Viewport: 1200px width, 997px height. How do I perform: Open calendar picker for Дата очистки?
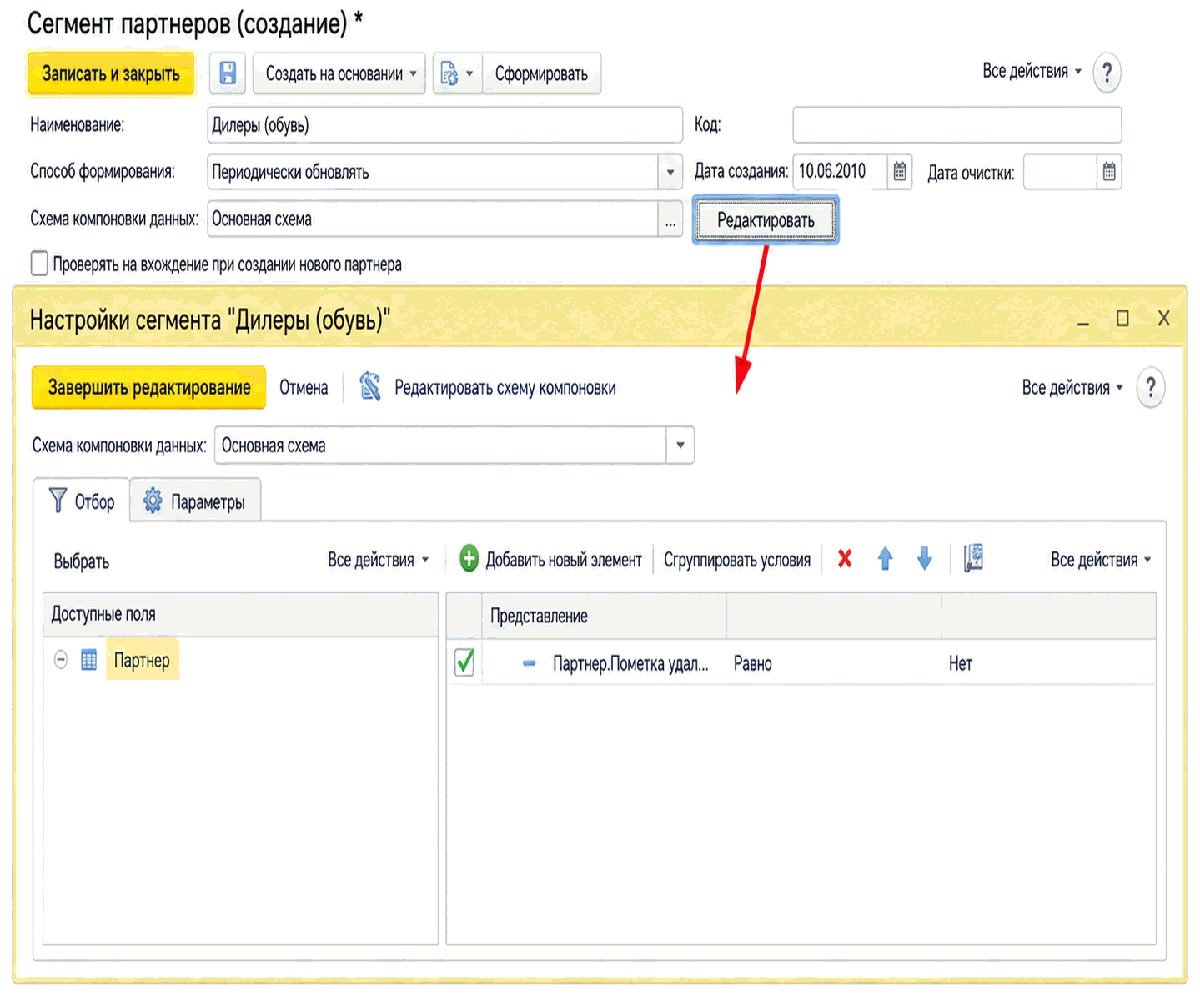(x=1109, y=172)
